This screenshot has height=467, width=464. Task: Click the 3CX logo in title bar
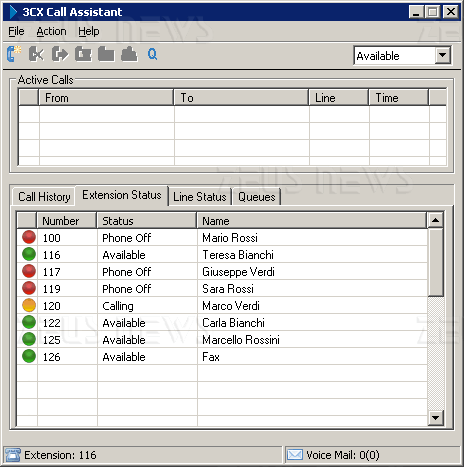pos(13,12)
